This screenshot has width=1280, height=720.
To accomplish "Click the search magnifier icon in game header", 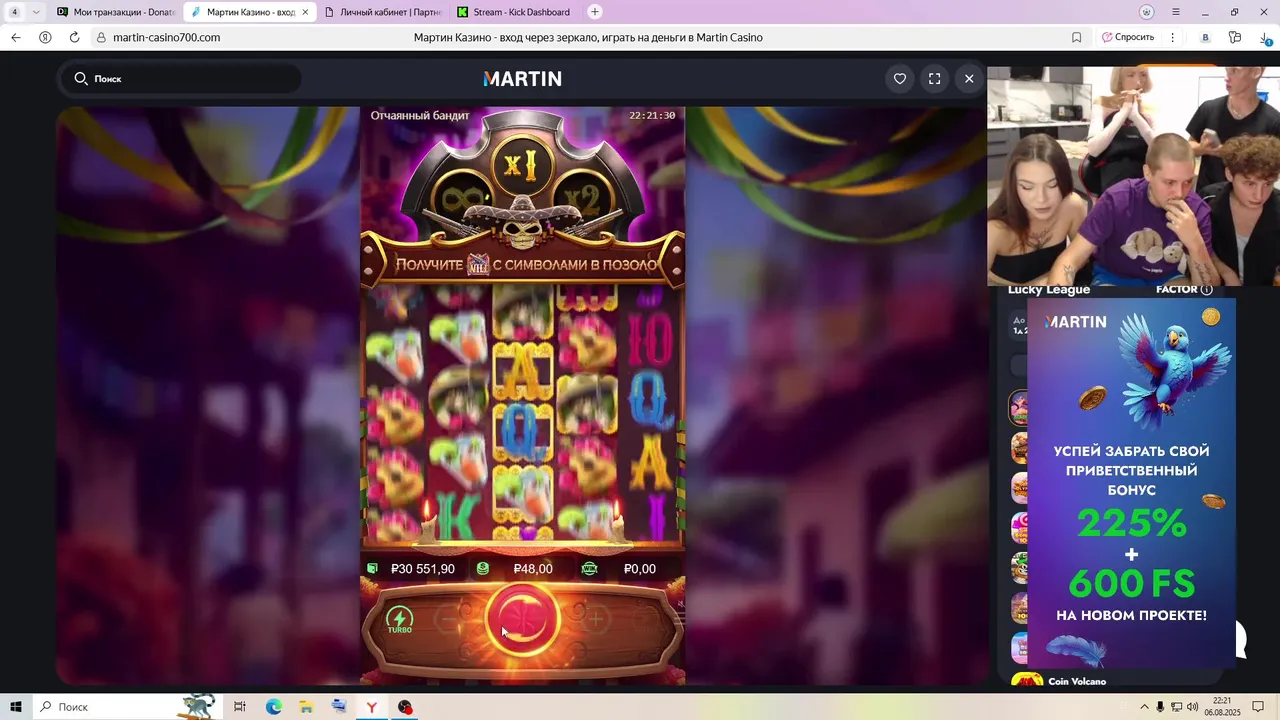I will pyautogui.click(x=80, y=78).
